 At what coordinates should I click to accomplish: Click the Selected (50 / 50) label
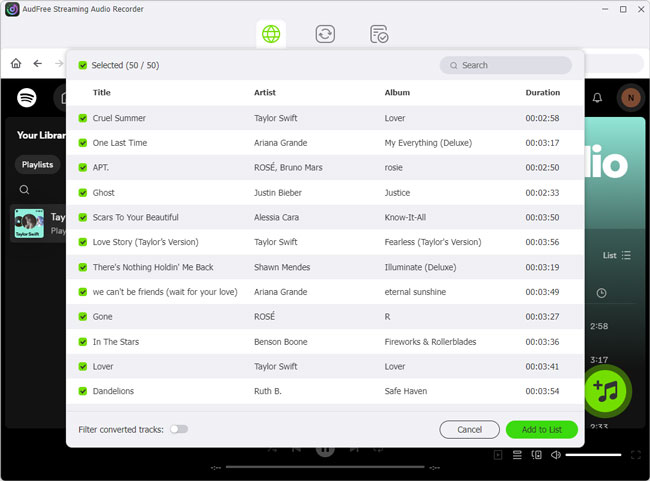[125, 65]
